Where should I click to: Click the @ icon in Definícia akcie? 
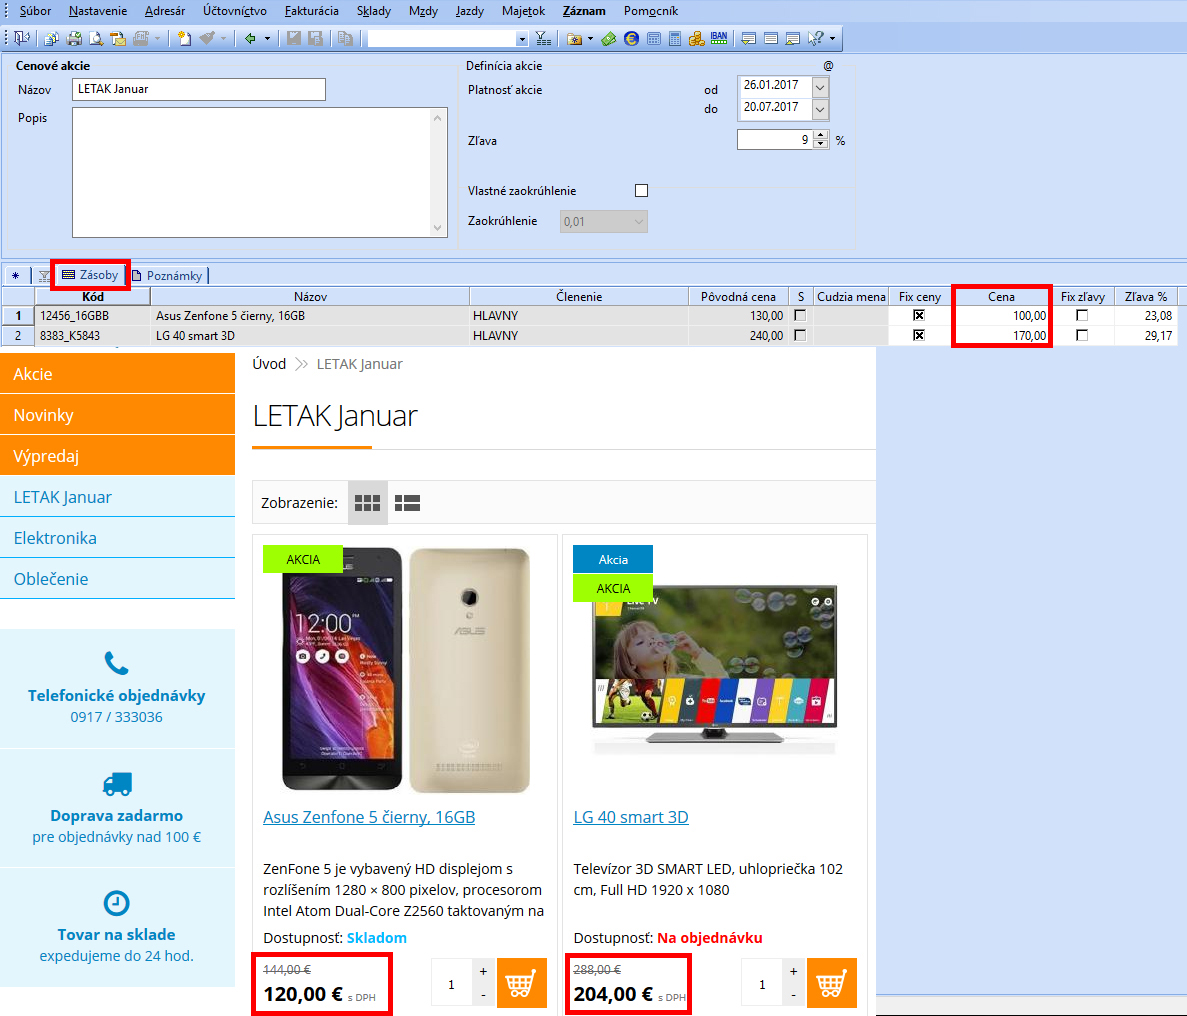point(828,66)
